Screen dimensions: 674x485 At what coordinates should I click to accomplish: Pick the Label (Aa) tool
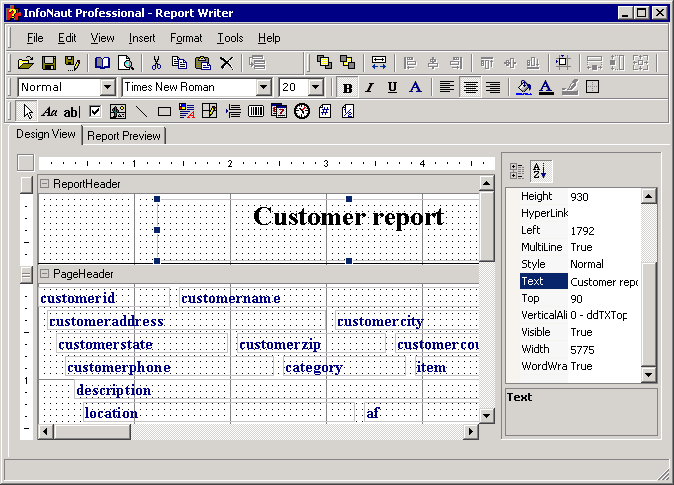tap(49, 112)
